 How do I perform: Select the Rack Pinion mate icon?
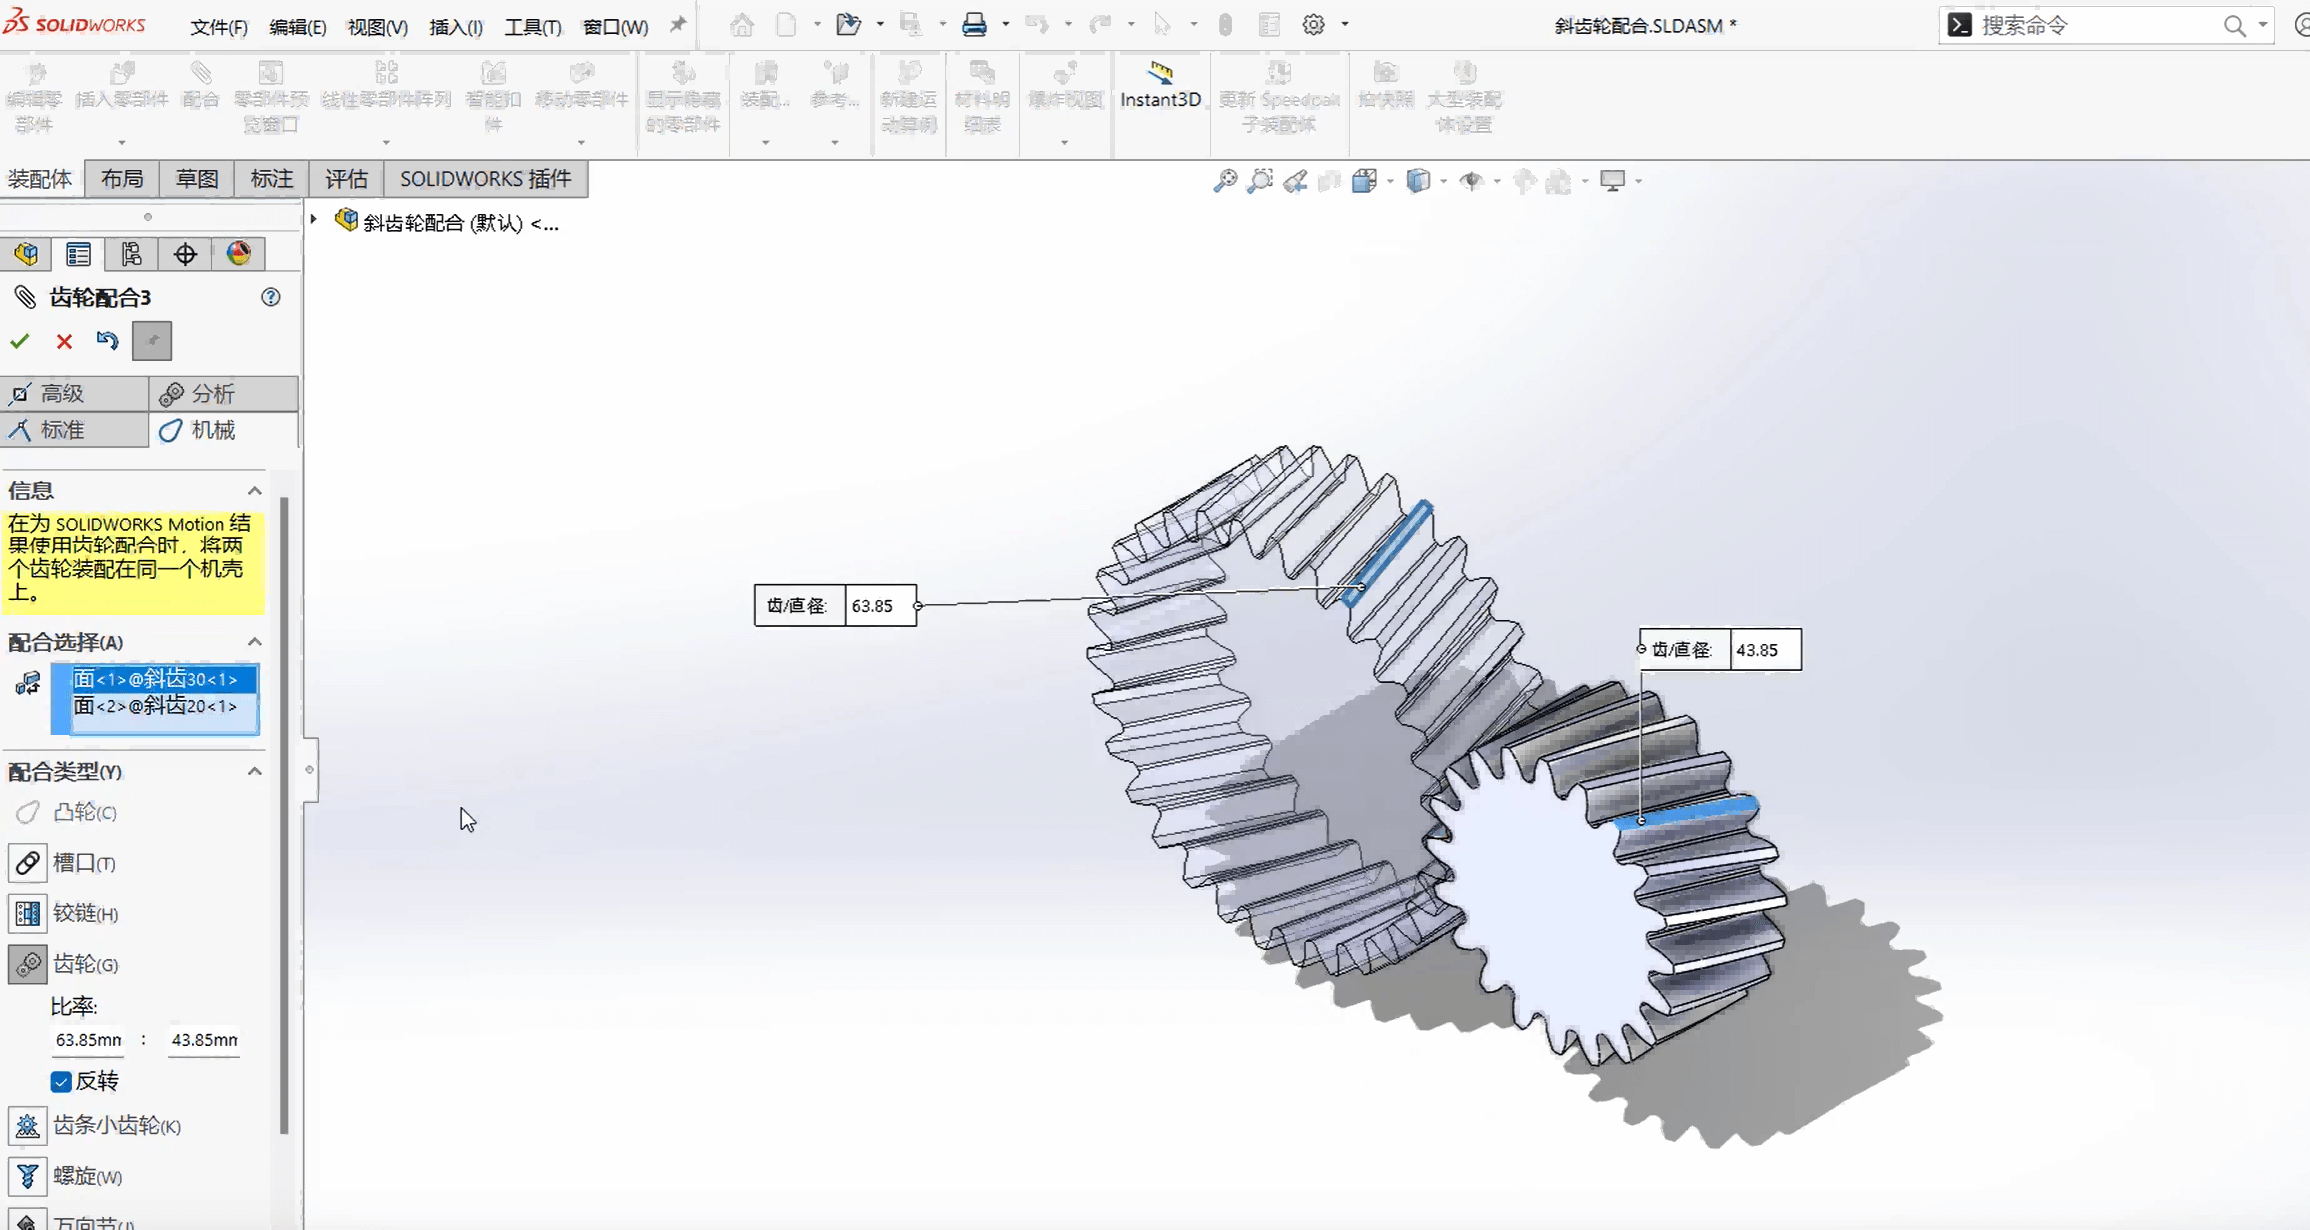click(x=27, y=1126)
